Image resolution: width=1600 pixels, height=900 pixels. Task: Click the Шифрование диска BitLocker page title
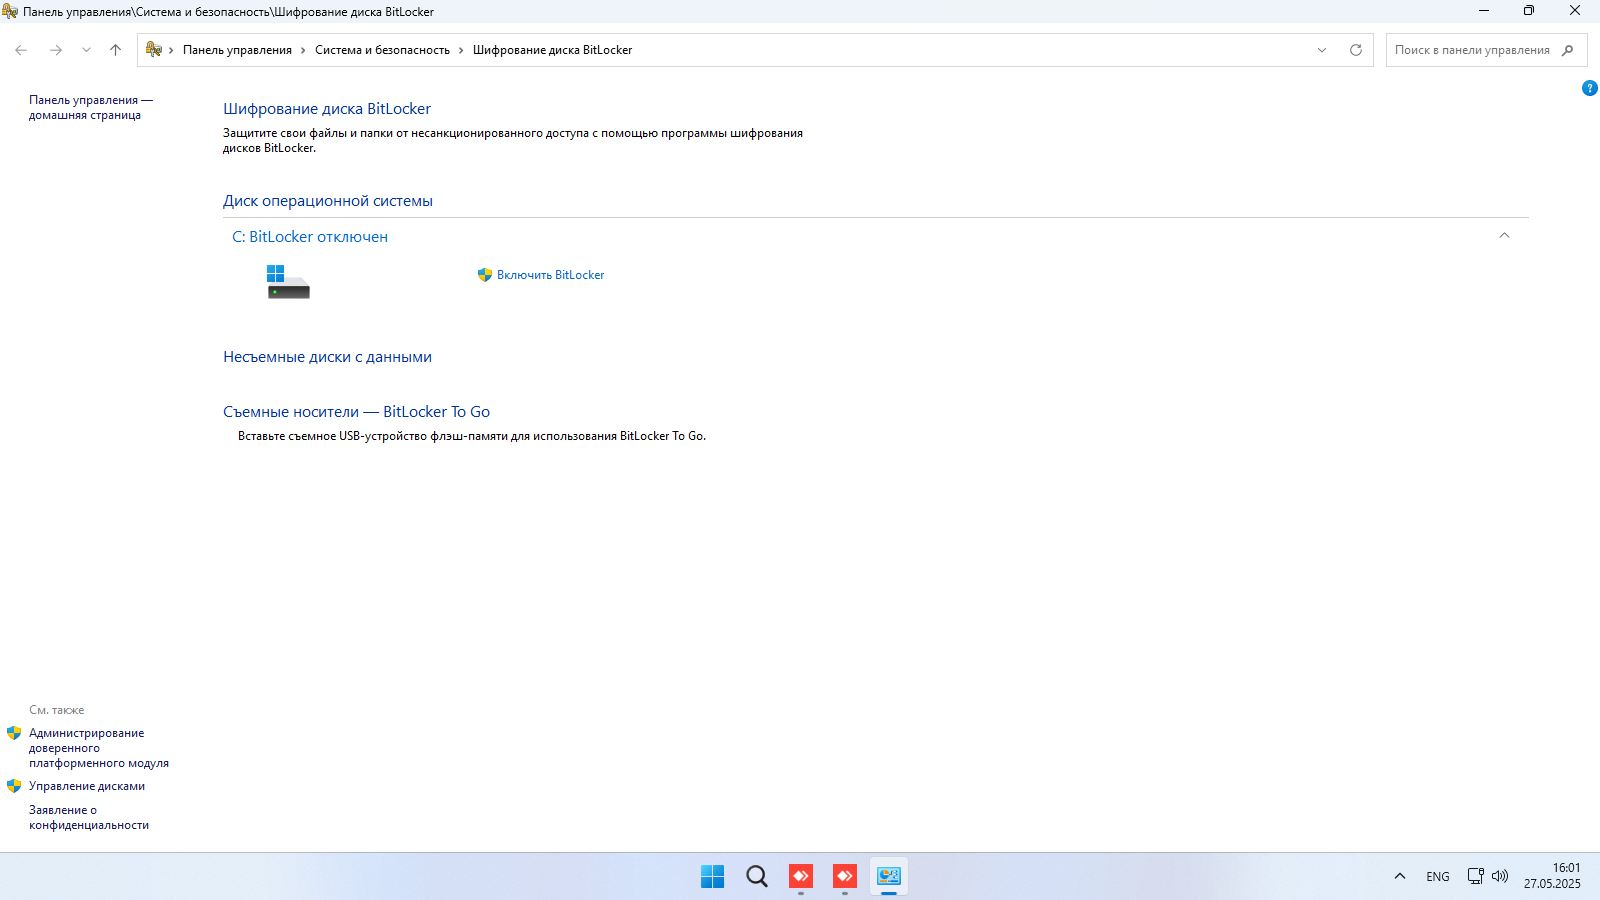point(327,109)
